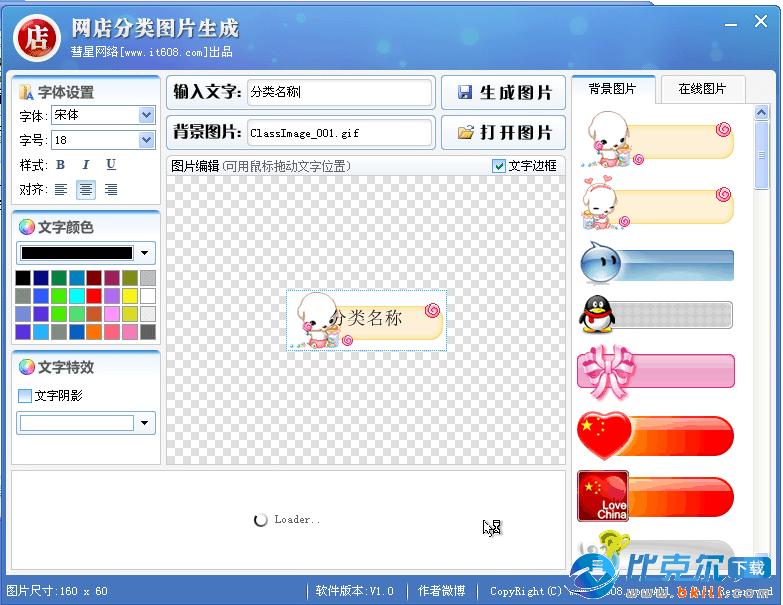Click the 输入文字 text input field
This screenshot has height=605, width=783.
[339, 92]
